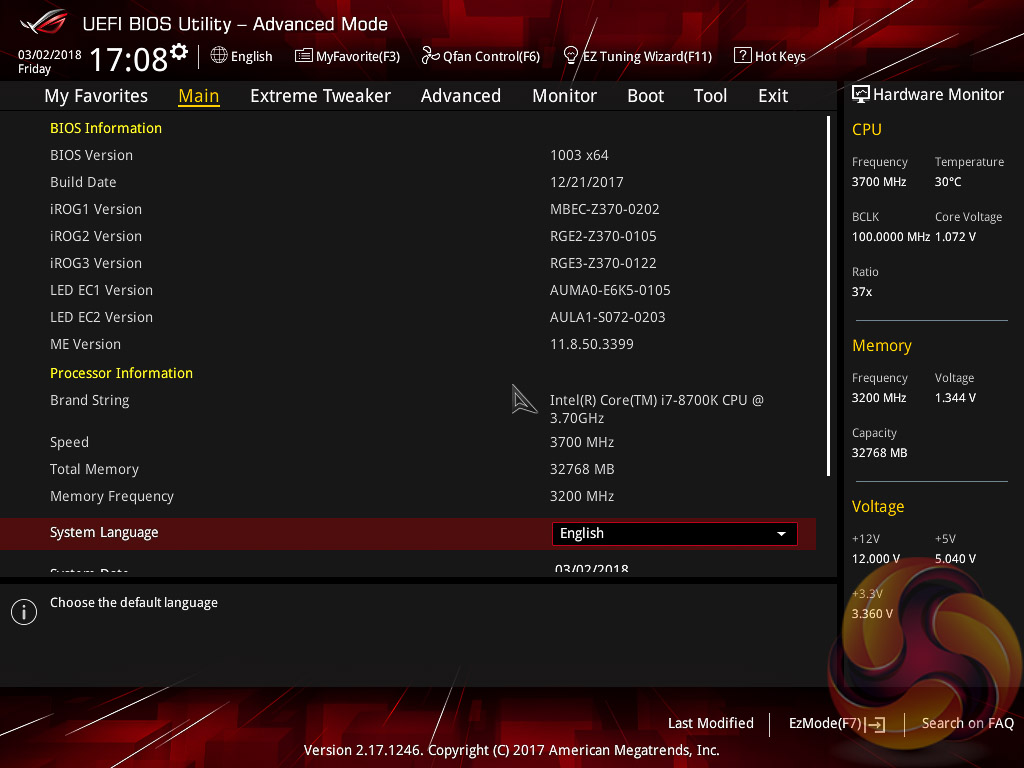This screenshot has width=1024, height=768.
Task: Open Qfan Control fan icon
Action: pos(430,56)
